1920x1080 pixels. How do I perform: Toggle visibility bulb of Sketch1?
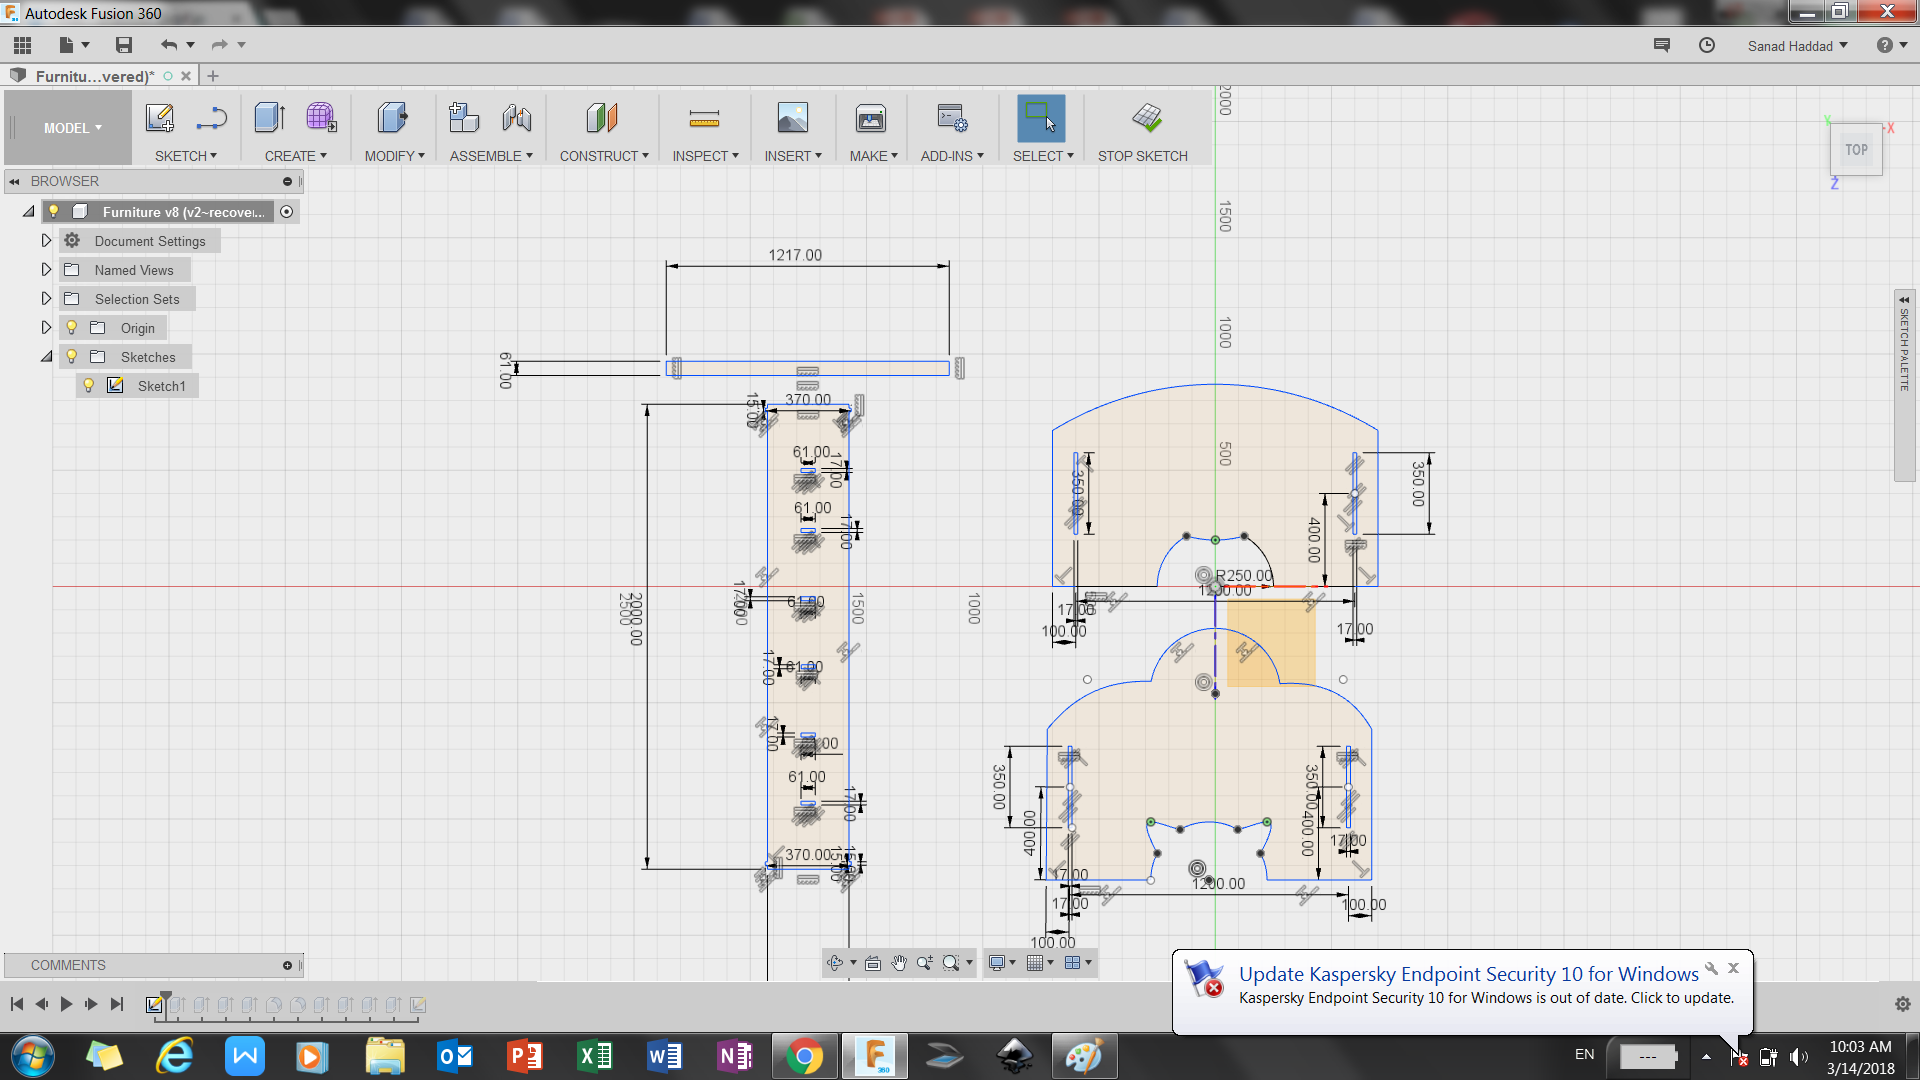88,386
